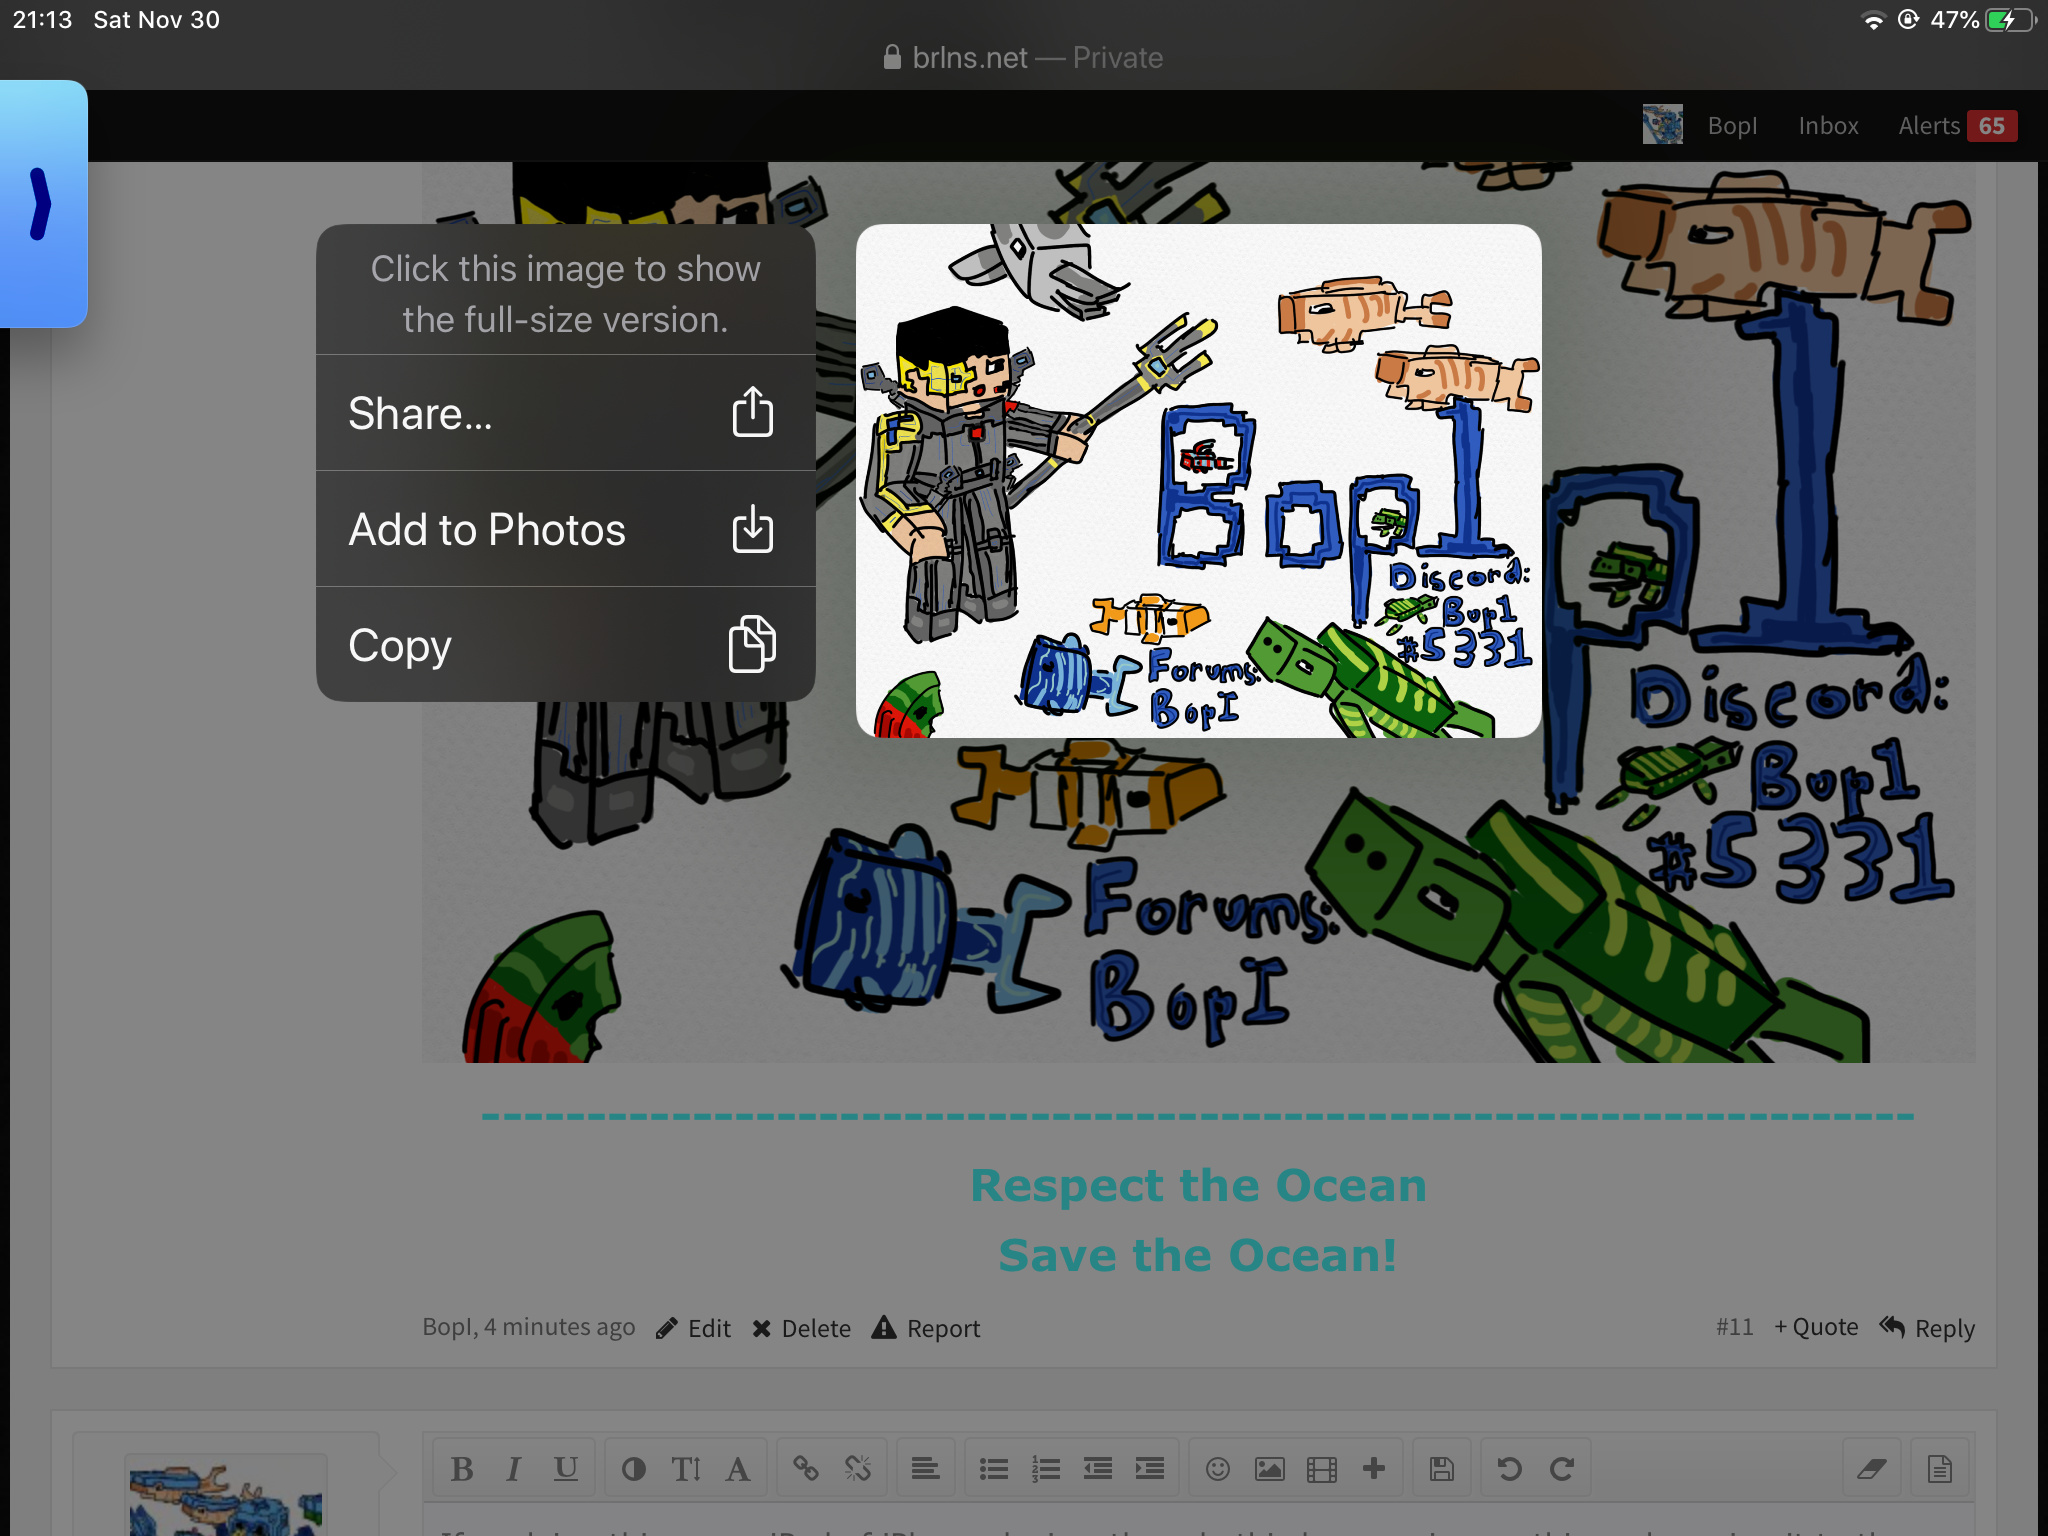Insert an ordered numbered list
2048x1536 pixels.
coord(1046,1469)
